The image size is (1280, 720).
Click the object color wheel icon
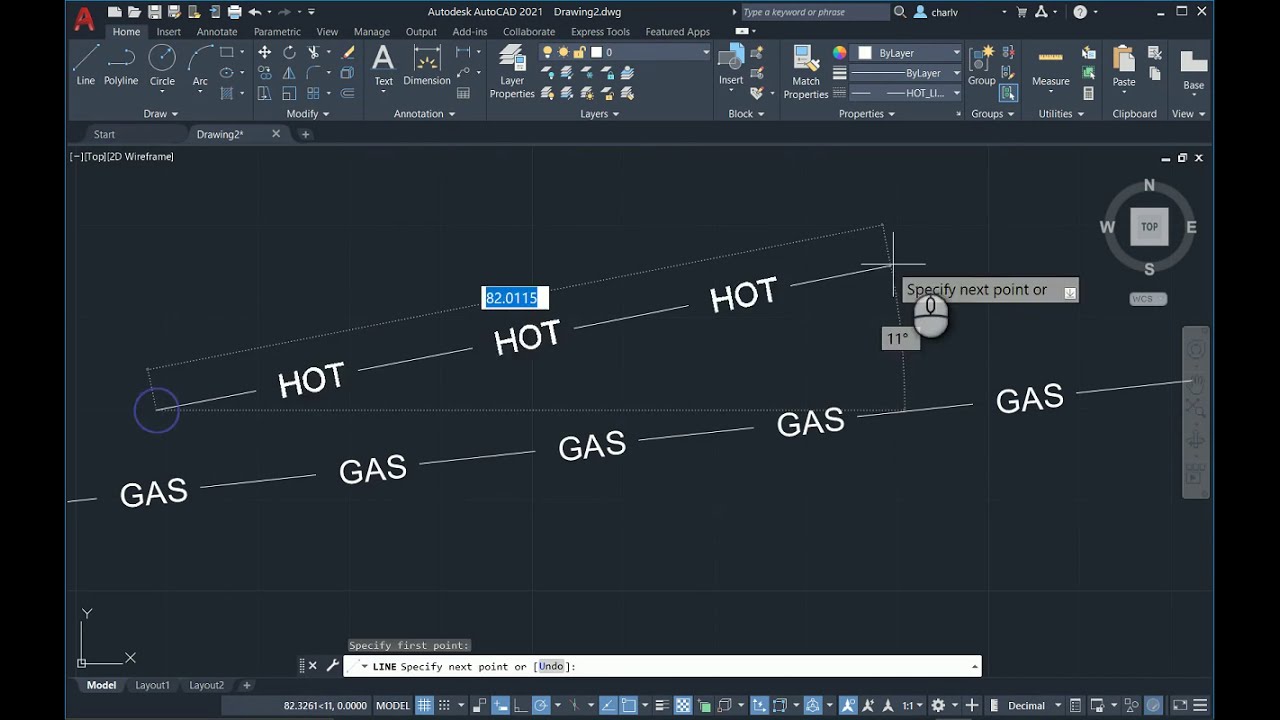click(839, 53)
